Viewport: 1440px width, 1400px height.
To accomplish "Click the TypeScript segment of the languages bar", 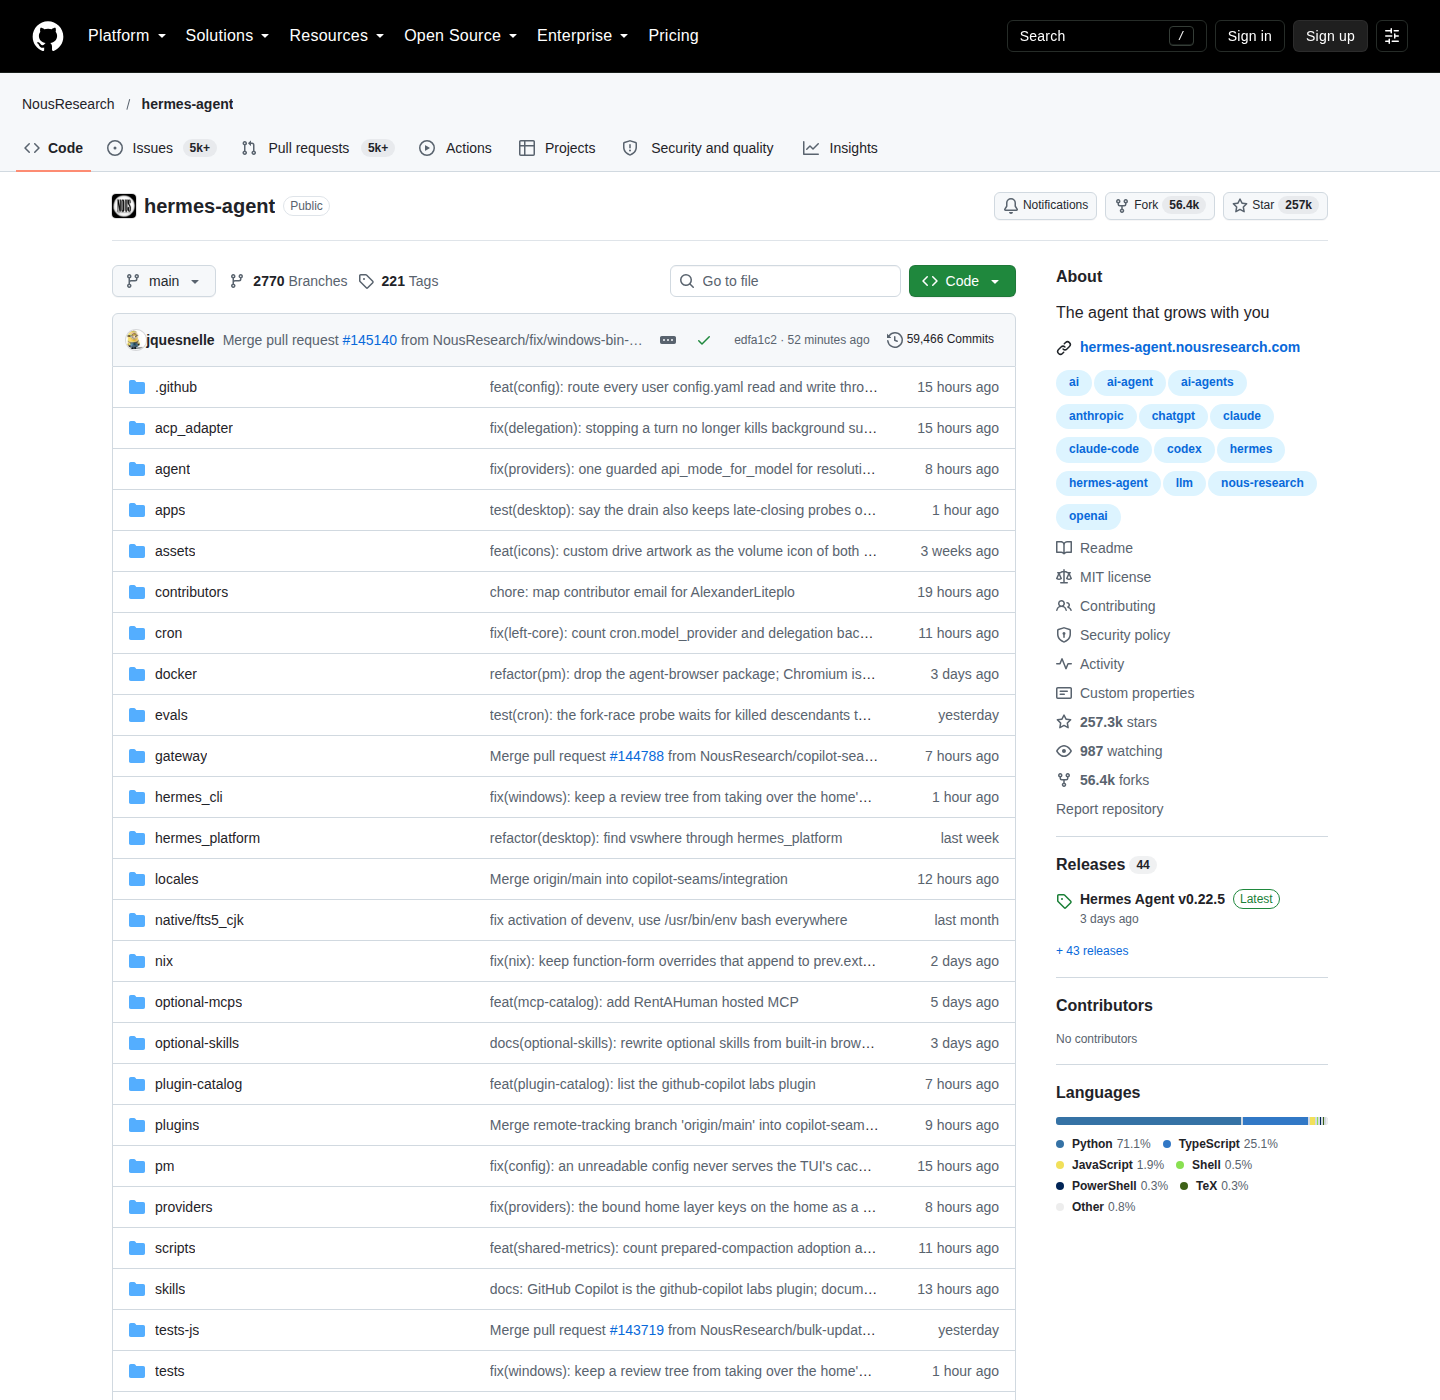I will click(1275, 1121).
